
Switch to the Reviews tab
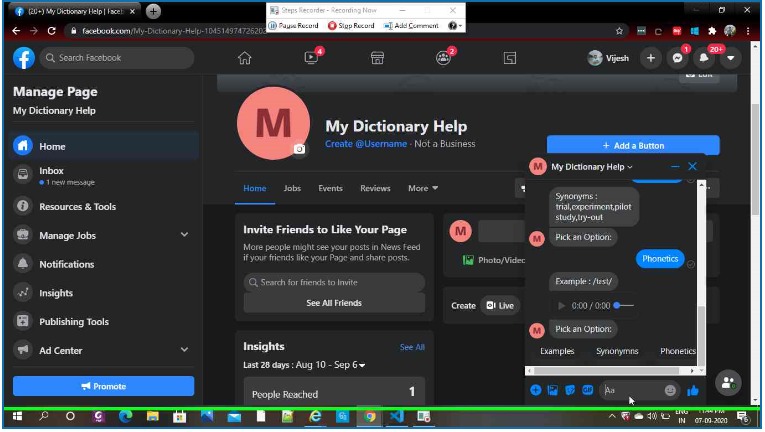[x=375, y=188]
